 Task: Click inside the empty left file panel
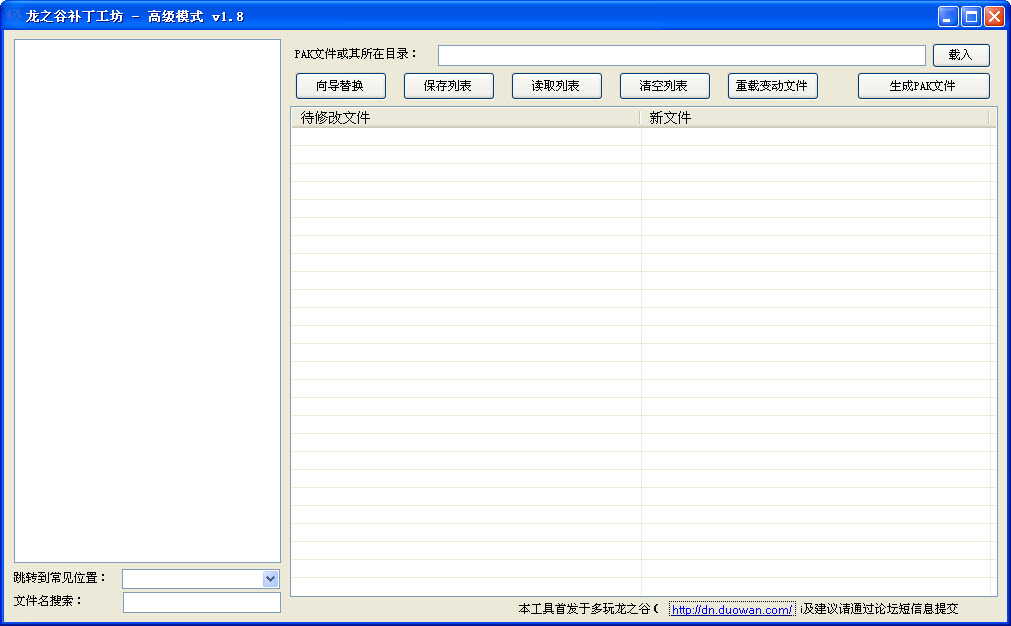point(146,300)
